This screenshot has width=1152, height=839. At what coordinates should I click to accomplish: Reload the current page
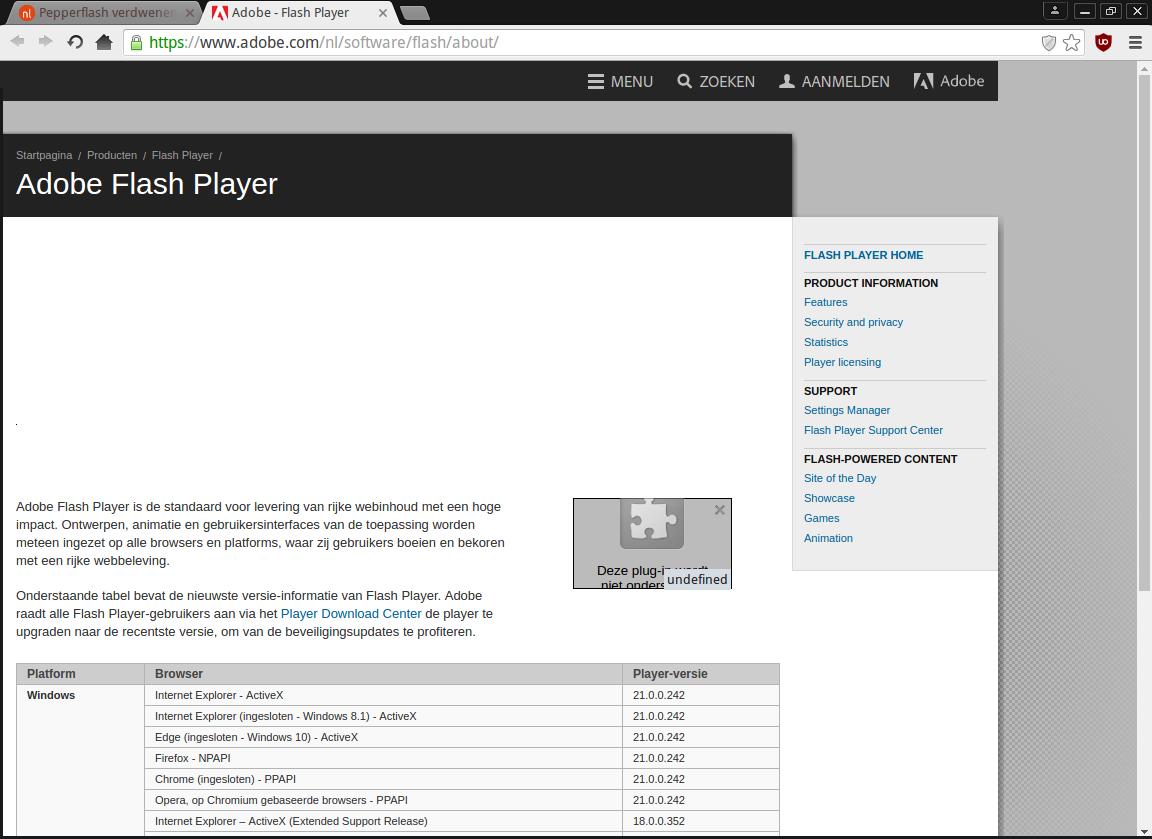coord(75,42)
